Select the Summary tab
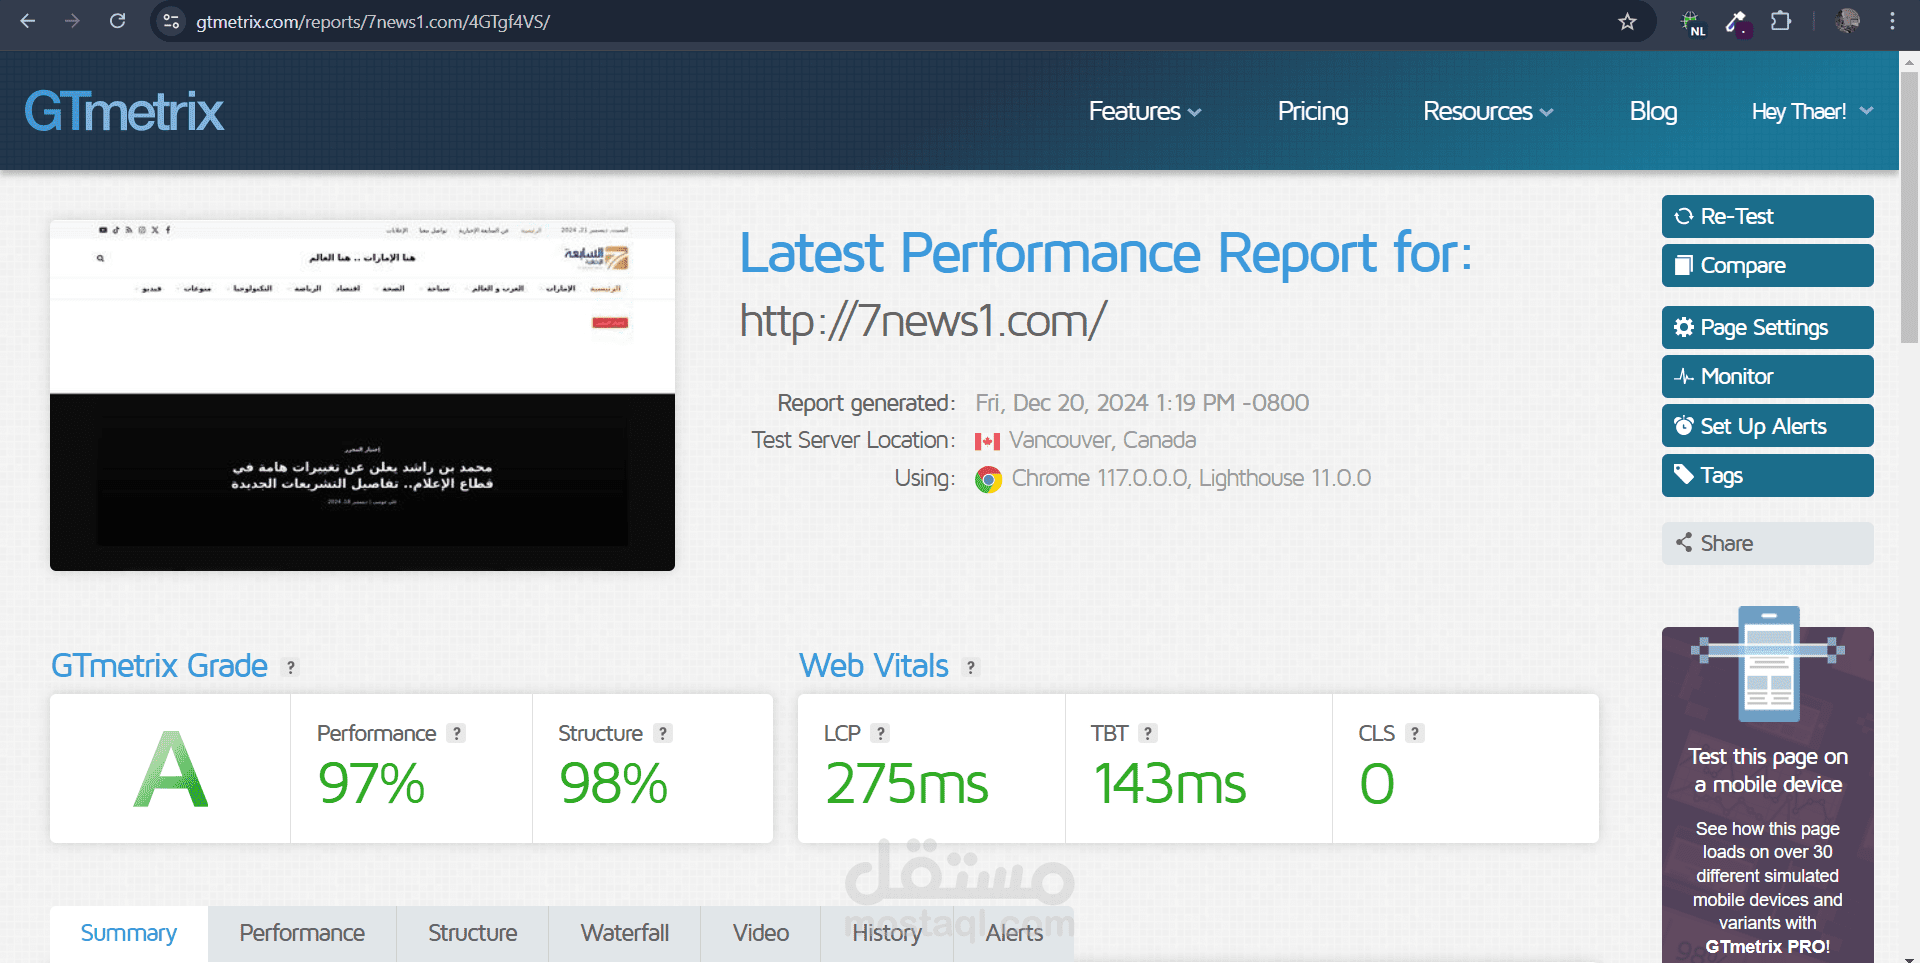The height and width of the screenshot is (963, 1920). (x=129, y=933)
